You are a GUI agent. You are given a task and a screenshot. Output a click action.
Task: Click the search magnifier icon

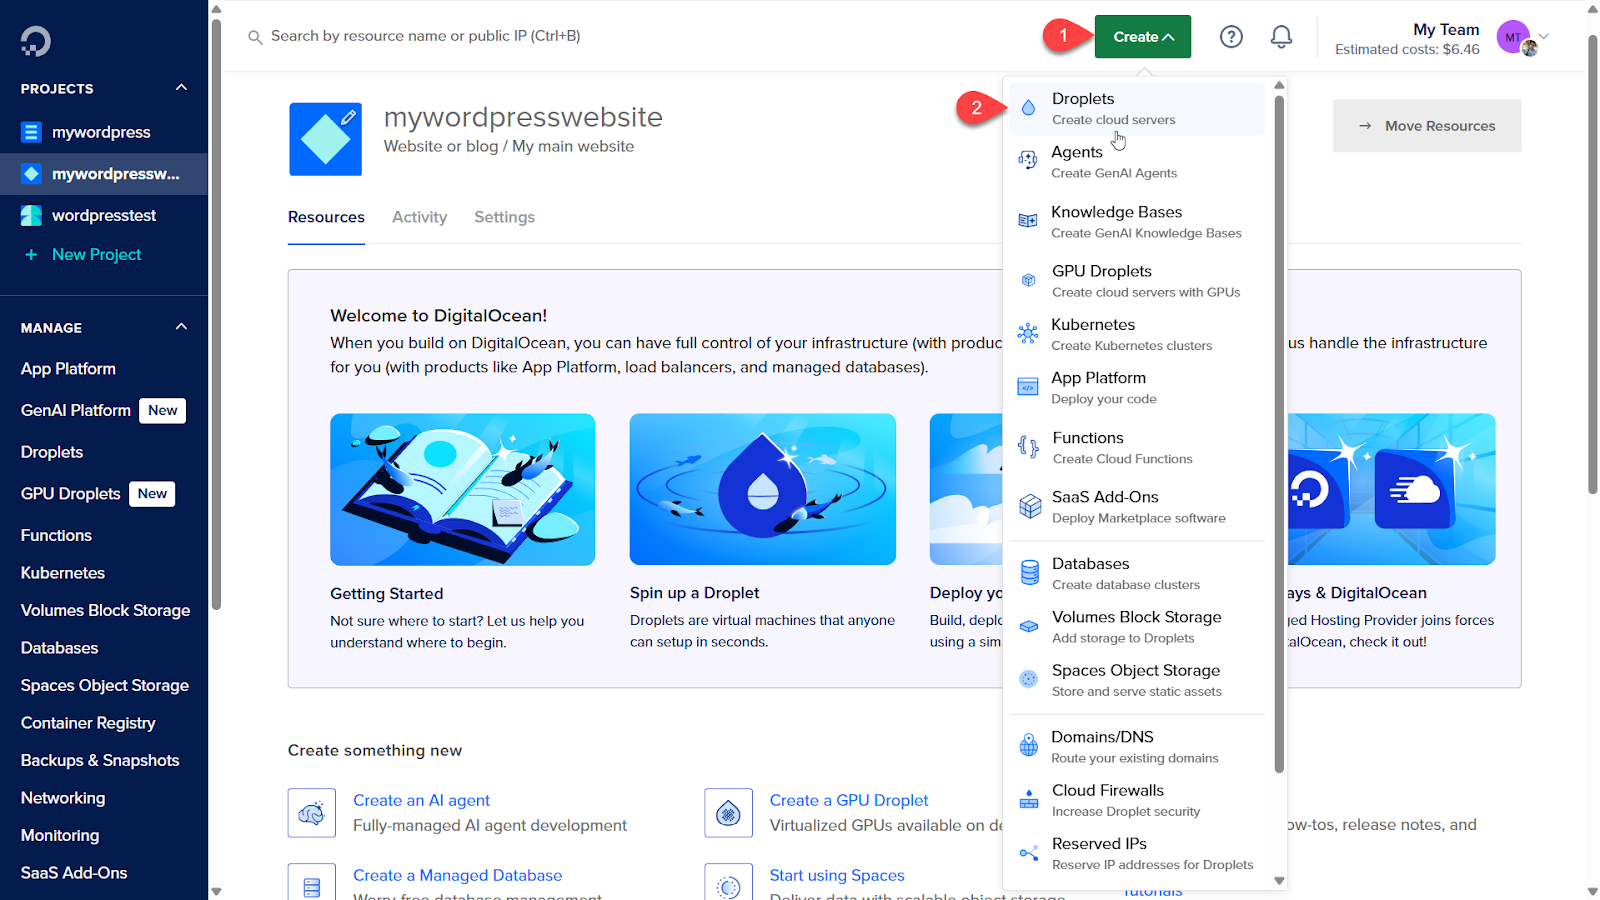[x=255, y=37]
